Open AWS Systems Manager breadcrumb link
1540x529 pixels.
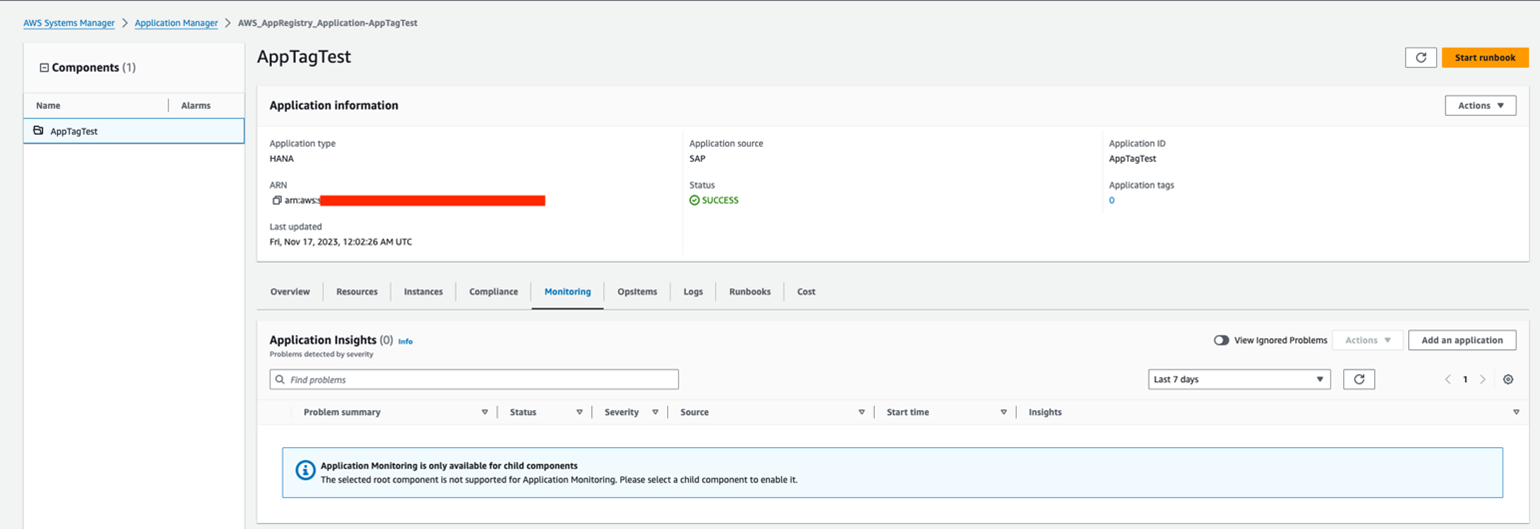point(69,22)
